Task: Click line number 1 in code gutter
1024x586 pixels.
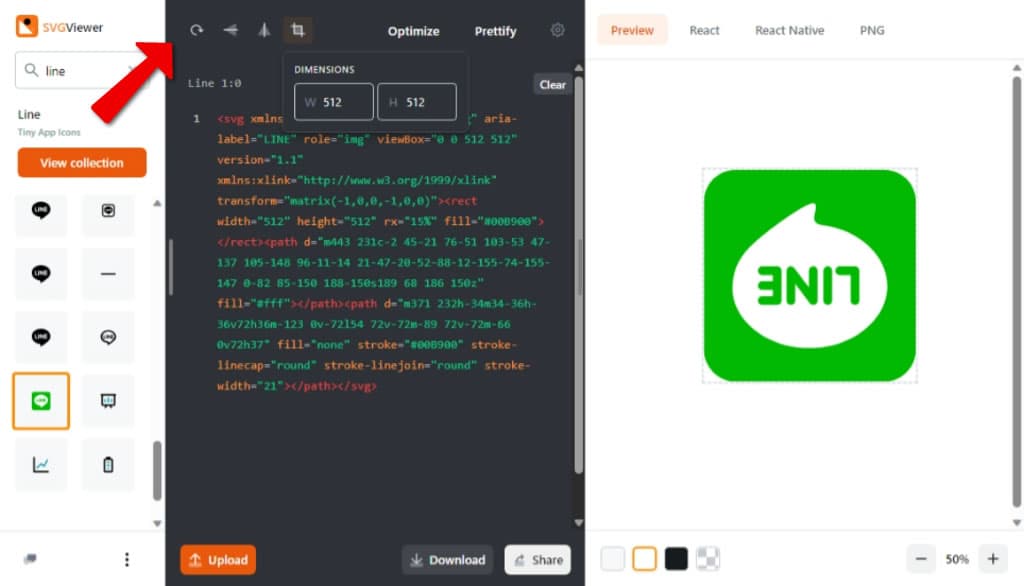Action: coord(196,119)
